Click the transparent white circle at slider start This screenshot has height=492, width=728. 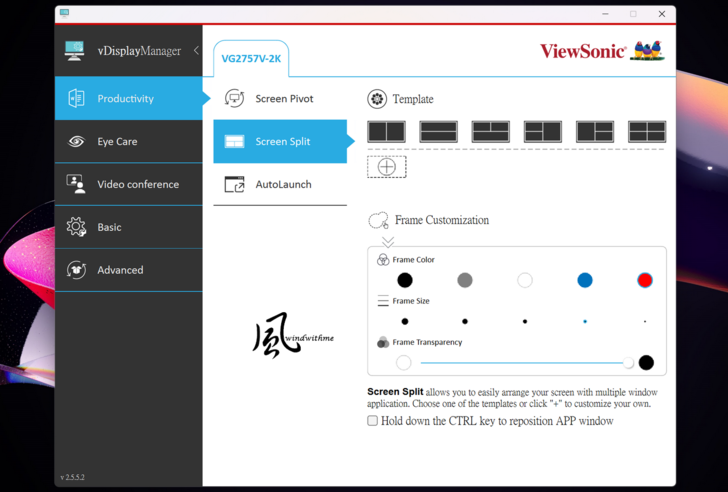(404, 363)
